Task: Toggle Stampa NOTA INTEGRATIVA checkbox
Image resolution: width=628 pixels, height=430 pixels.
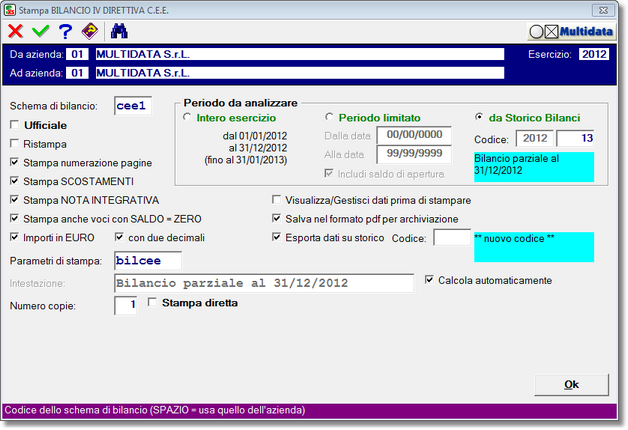Action: 14,199
